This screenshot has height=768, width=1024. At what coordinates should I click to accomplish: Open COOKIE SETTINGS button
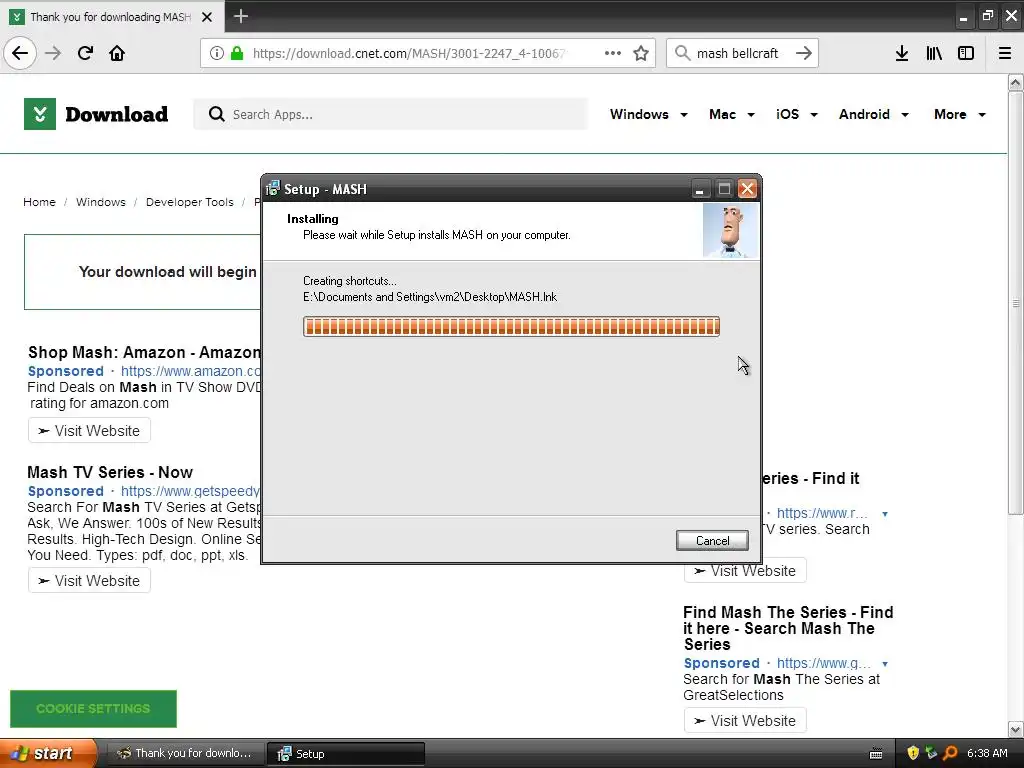click(x=93, y=709)
